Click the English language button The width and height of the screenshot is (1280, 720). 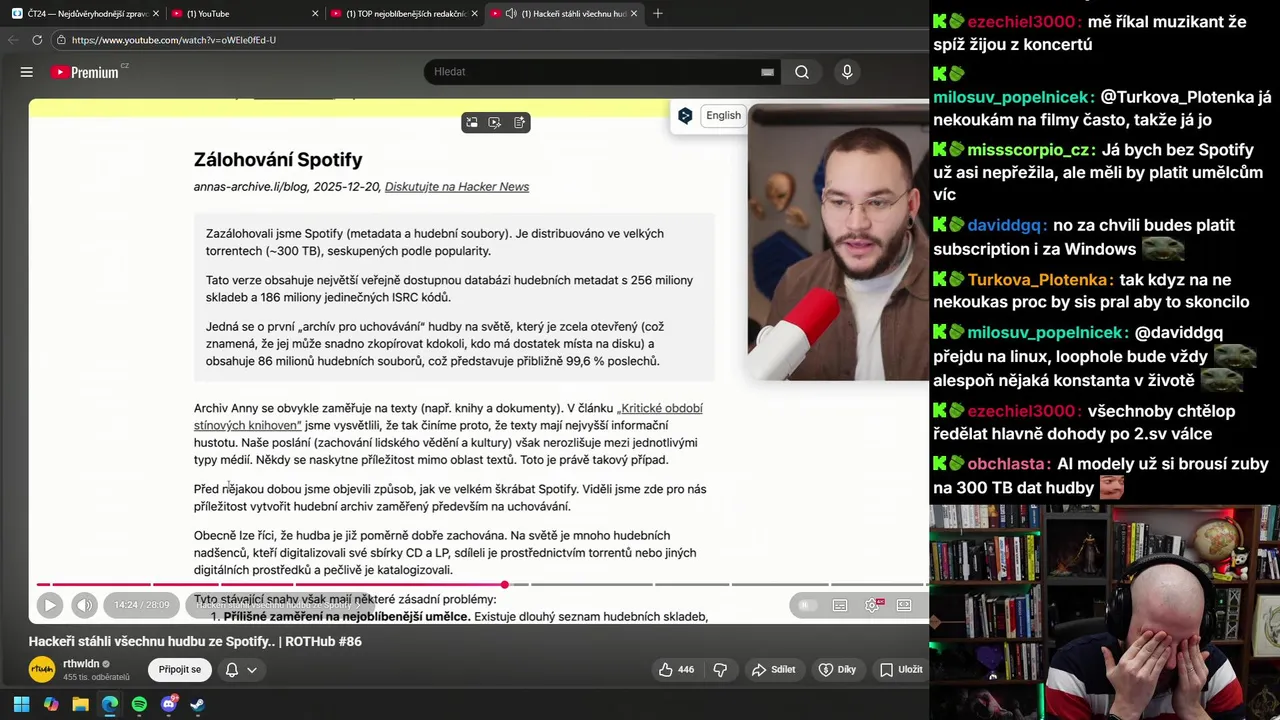(723, 116)
